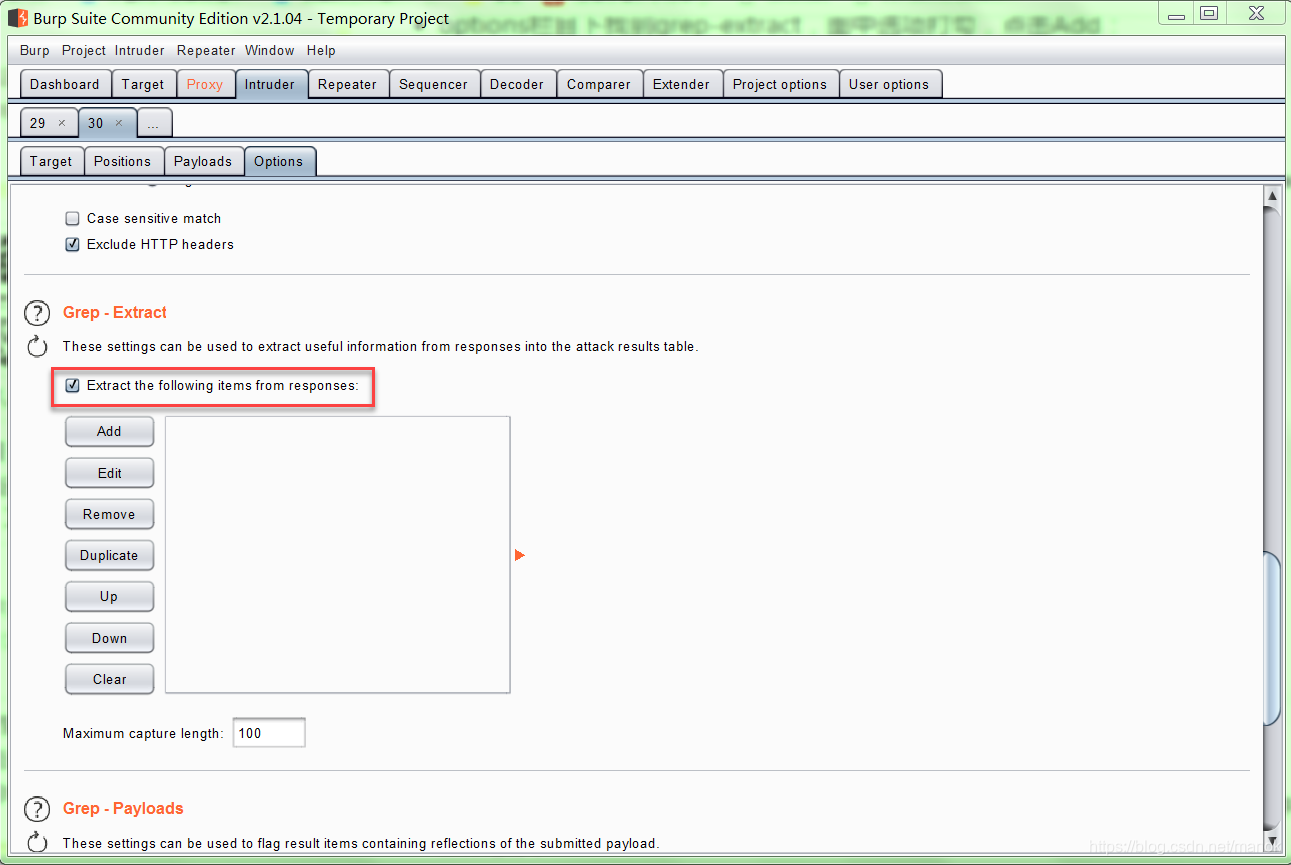Toggle Extract the following items from responses
1291x865 pixels.
point(72,385)
